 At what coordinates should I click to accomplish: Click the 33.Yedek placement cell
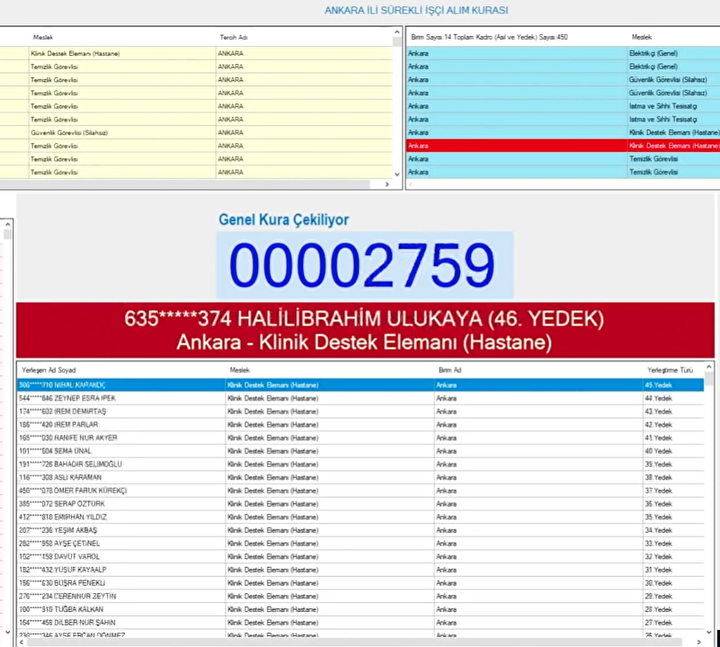(673, 544)
